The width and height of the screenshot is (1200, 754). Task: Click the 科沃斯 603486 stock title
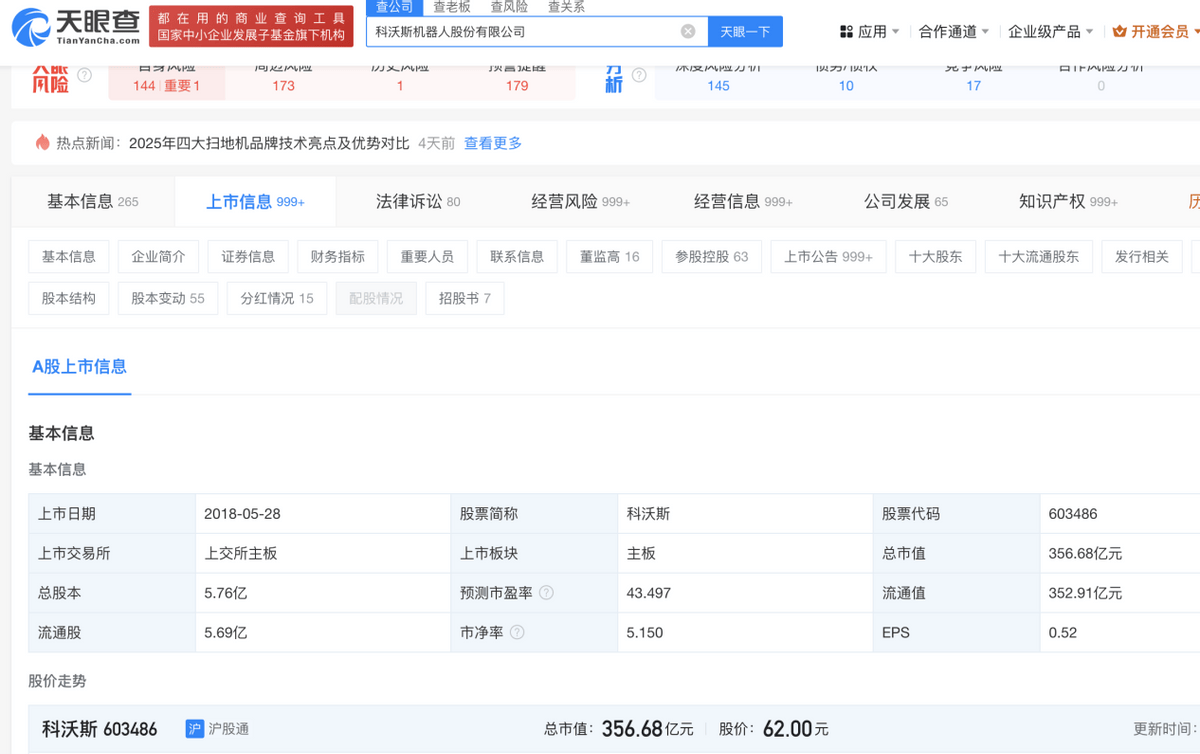pyautogui.click(x=100, y=729)
